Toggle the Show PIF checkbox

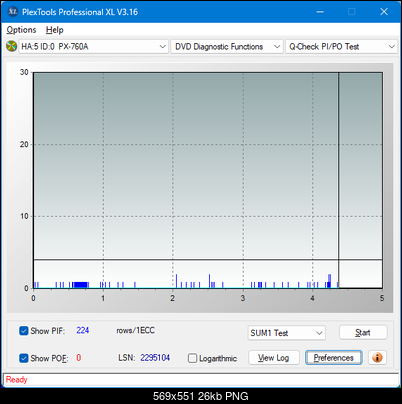click(x=24, y=331)
